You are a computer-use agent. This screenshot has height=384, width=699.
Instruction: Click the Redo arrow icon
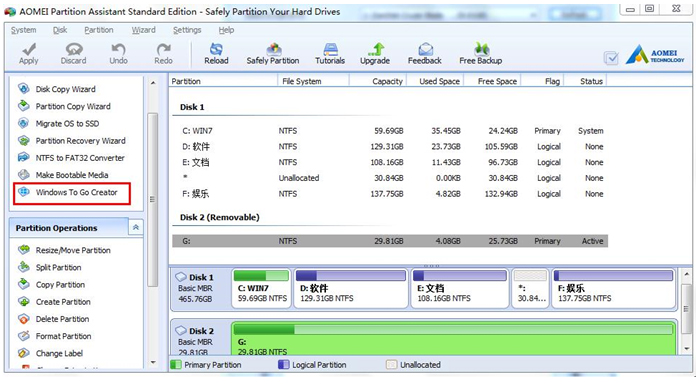(163, 49)
